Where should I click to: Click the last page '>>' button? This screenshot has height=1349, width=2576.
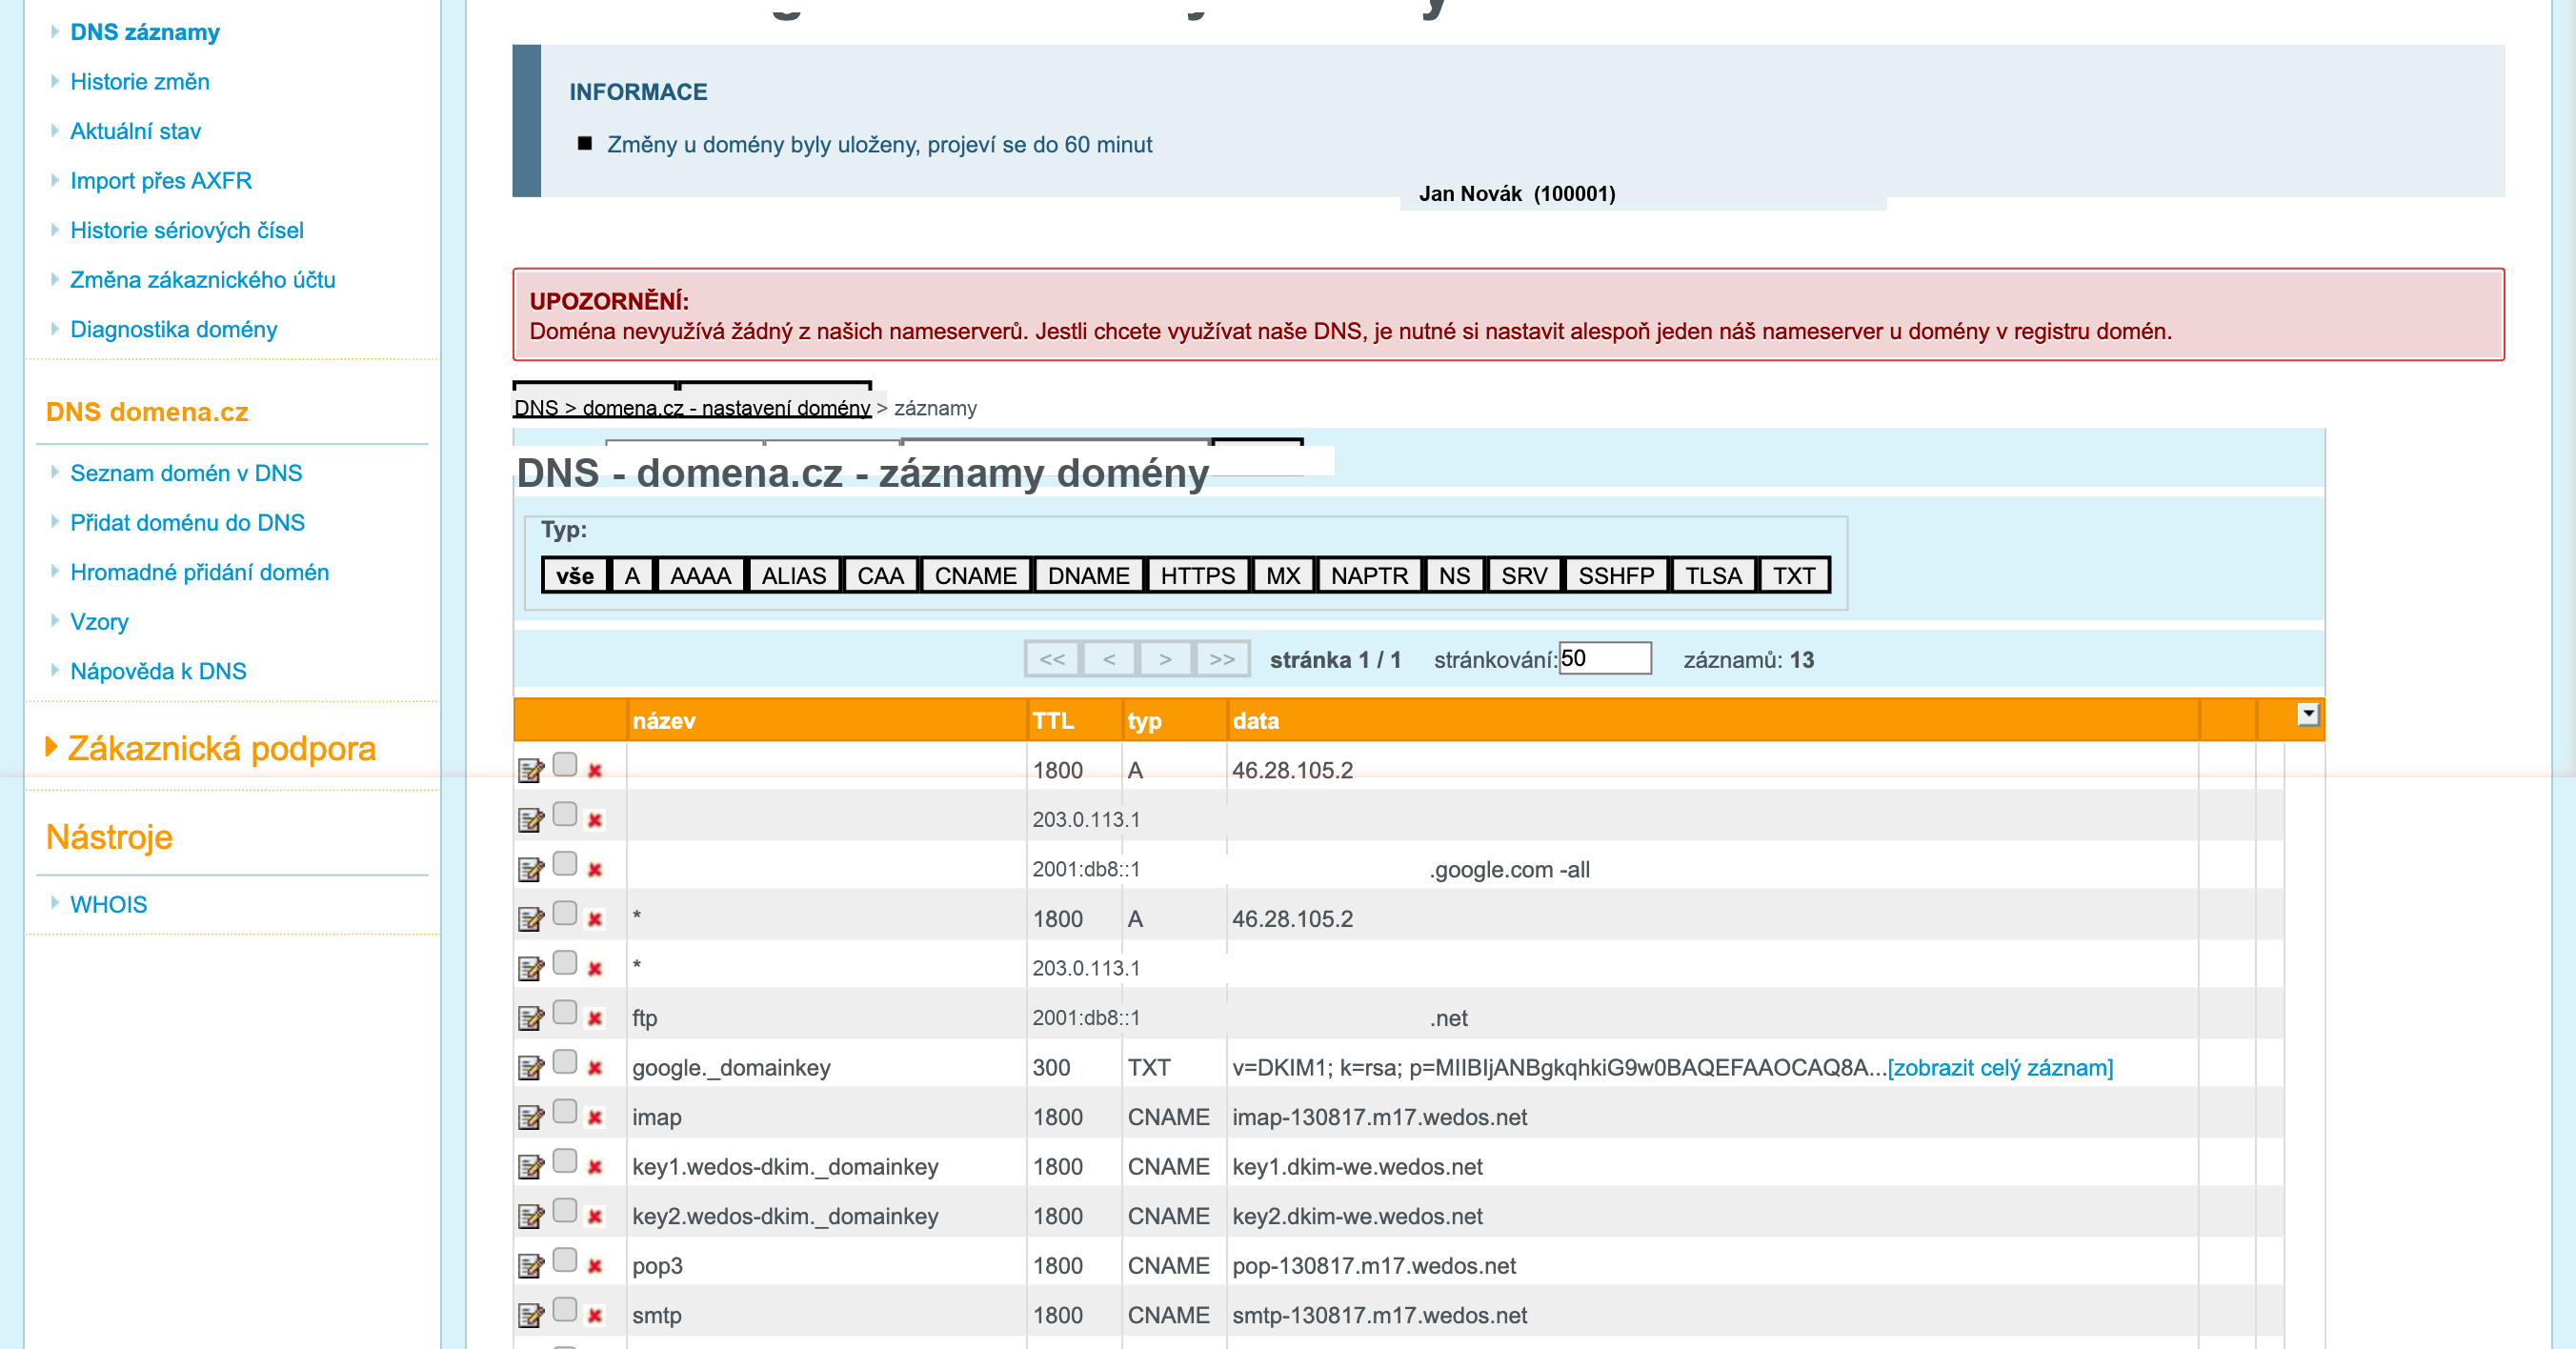1222,659
